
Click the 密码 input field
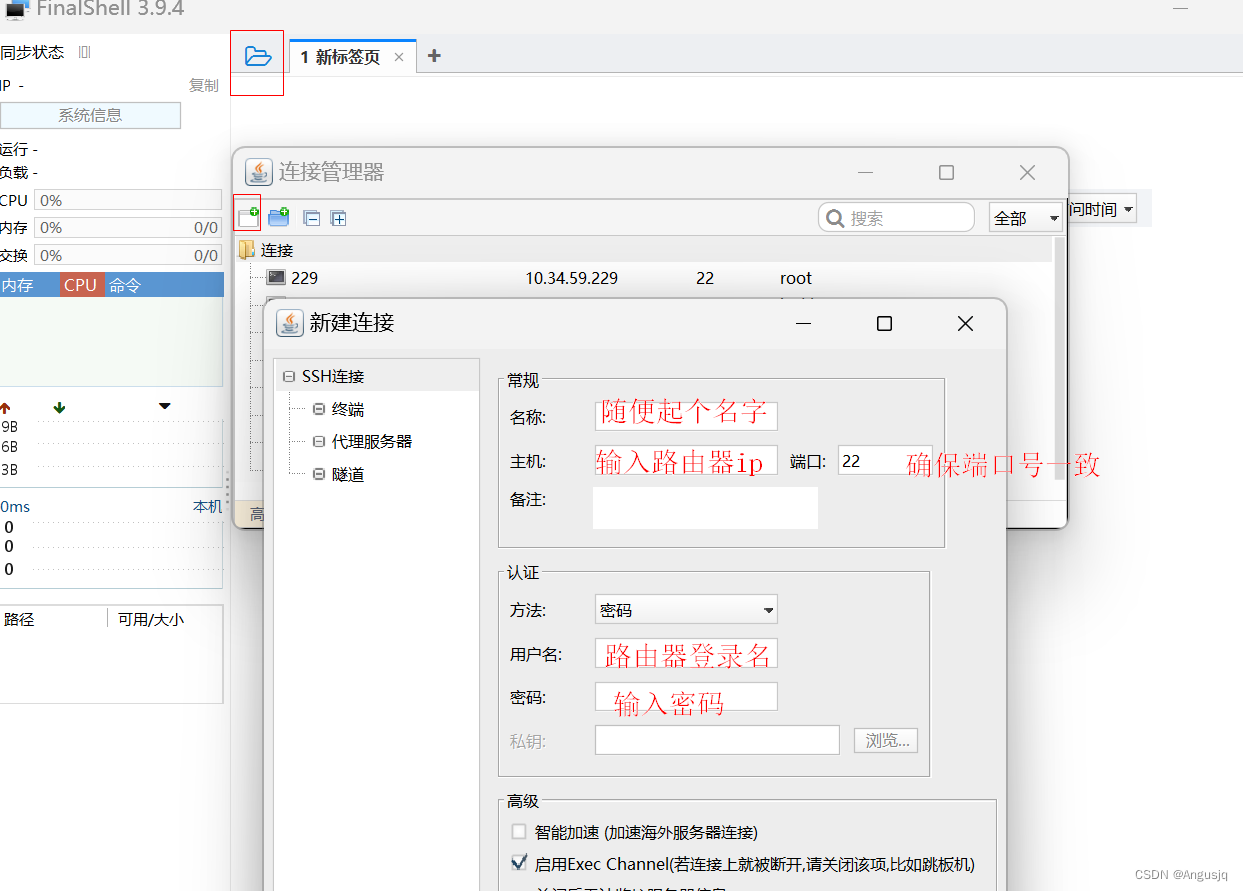(x=686, y=697)
